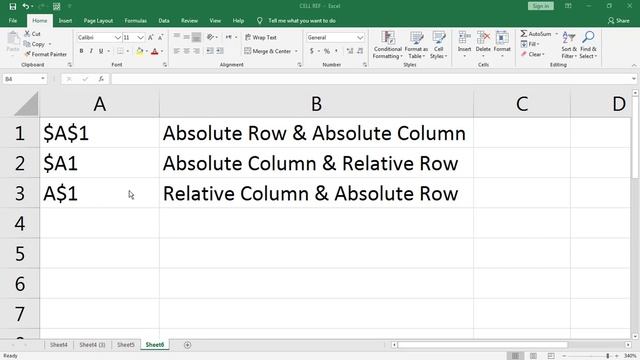640x360 pixels.
Task: Switch to Page Layout view in status bar
Action: pyautogui.click(x=533, y=356)
